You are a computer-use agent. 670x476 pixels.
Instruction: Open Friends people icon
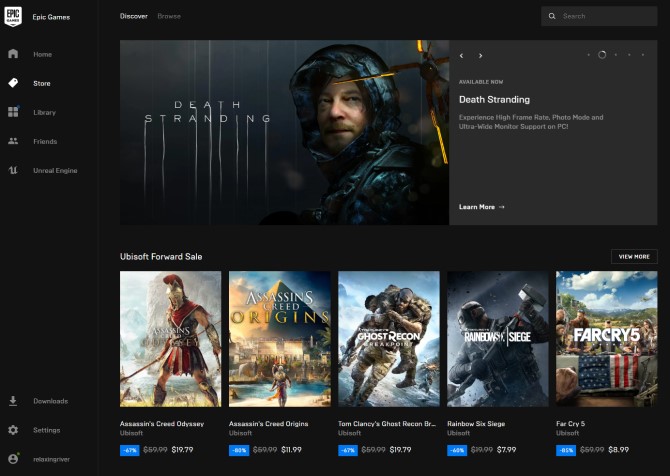coord(13,141)
